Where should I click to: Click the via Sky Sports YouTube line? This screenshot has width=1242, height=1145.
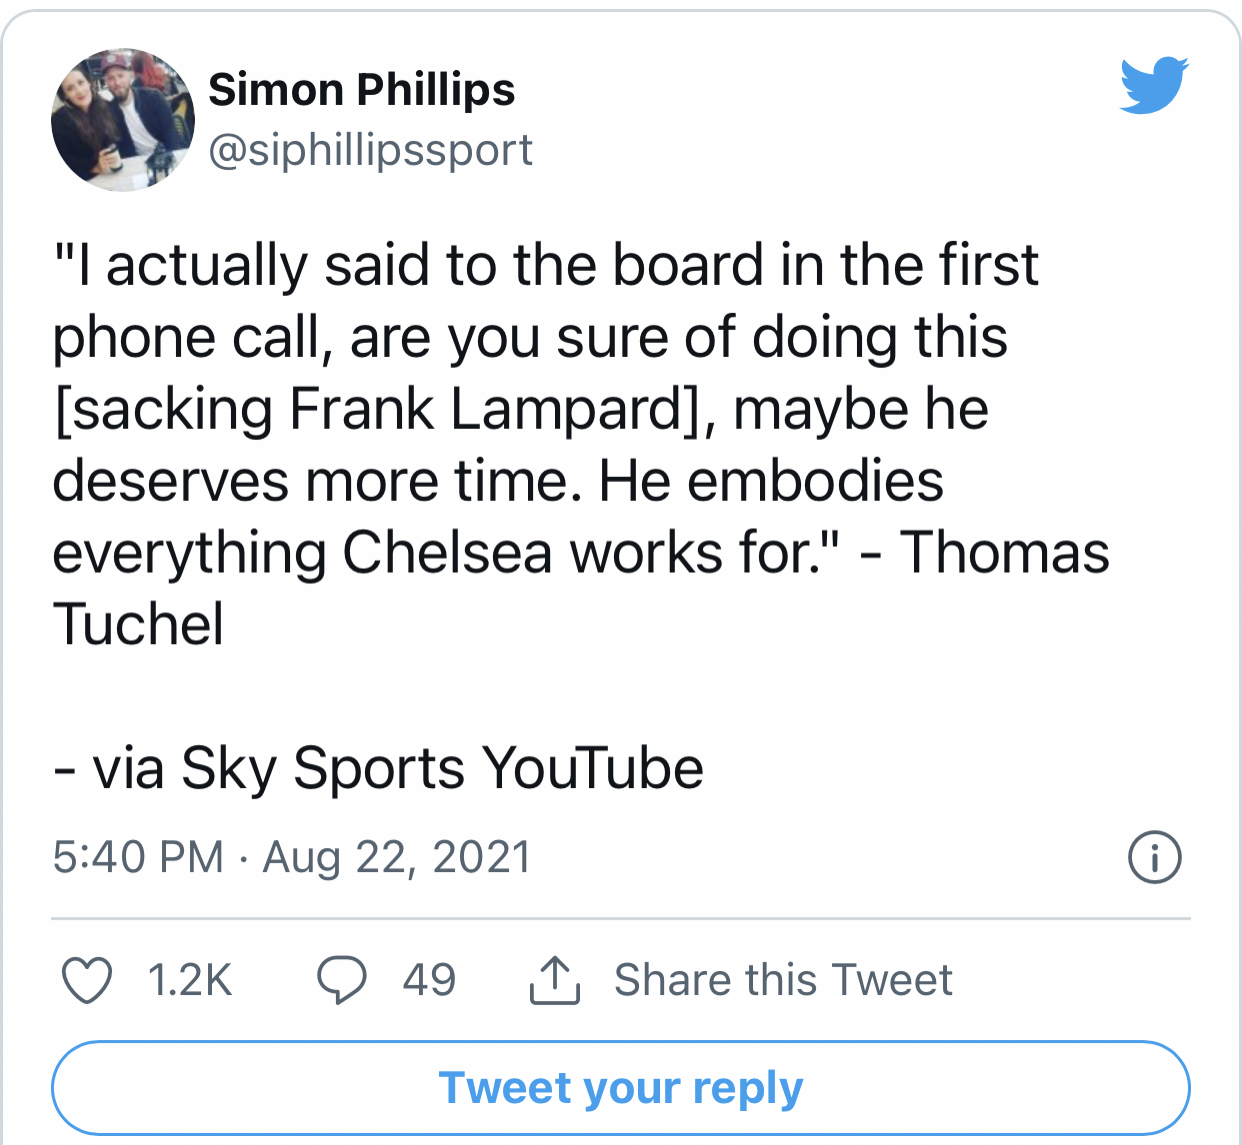[x=378, y=769]
